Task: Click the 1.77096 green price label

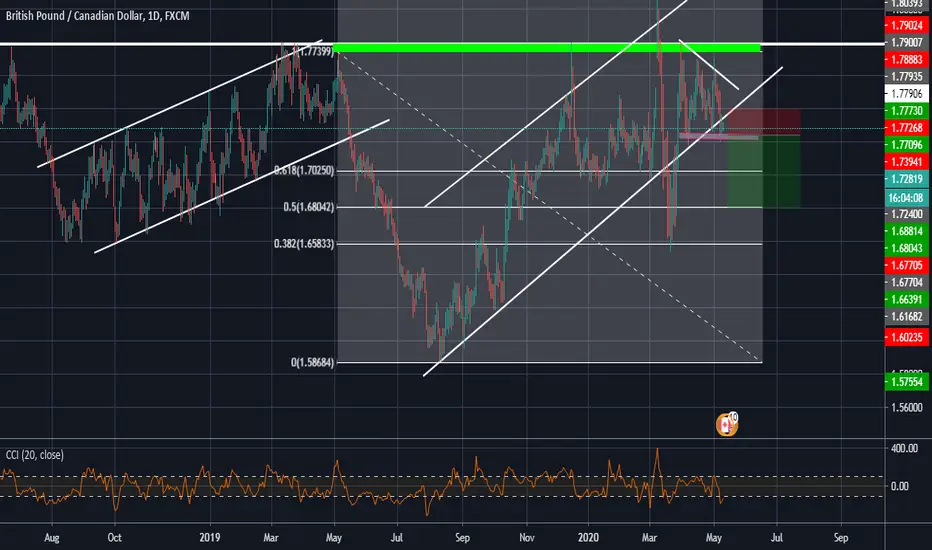Action: [x=906, y=144]
